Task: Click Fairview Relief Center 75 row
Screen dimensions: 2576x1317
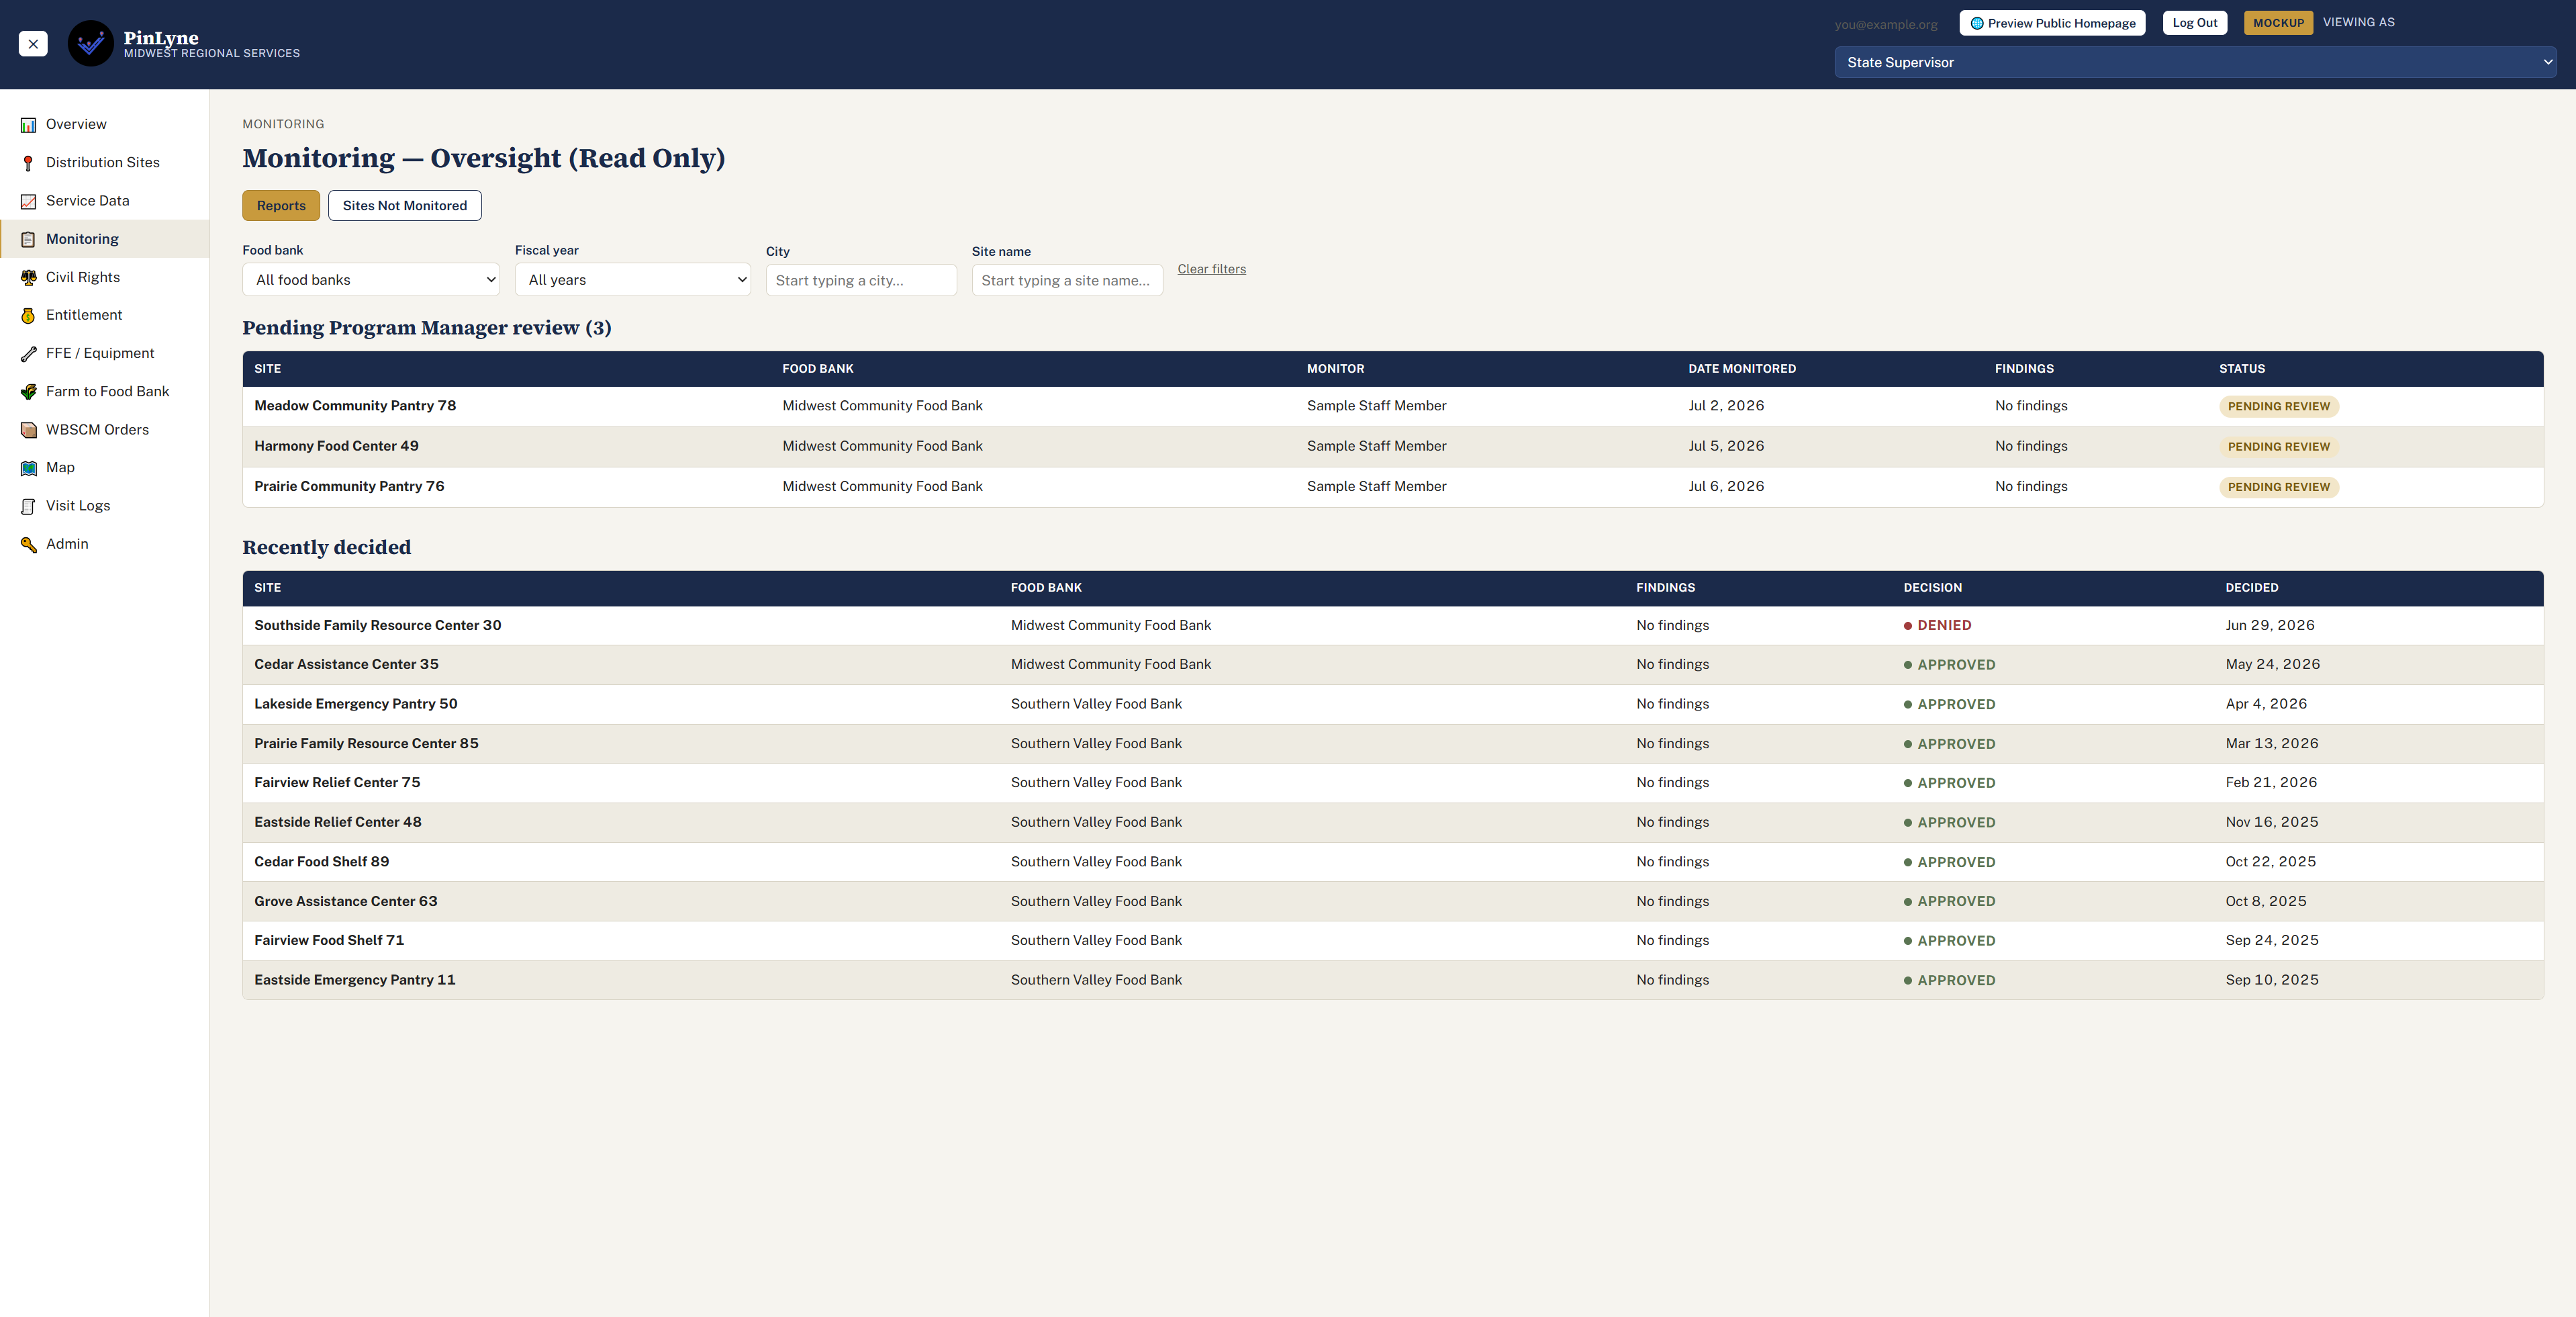Action: pos(1392,783)
